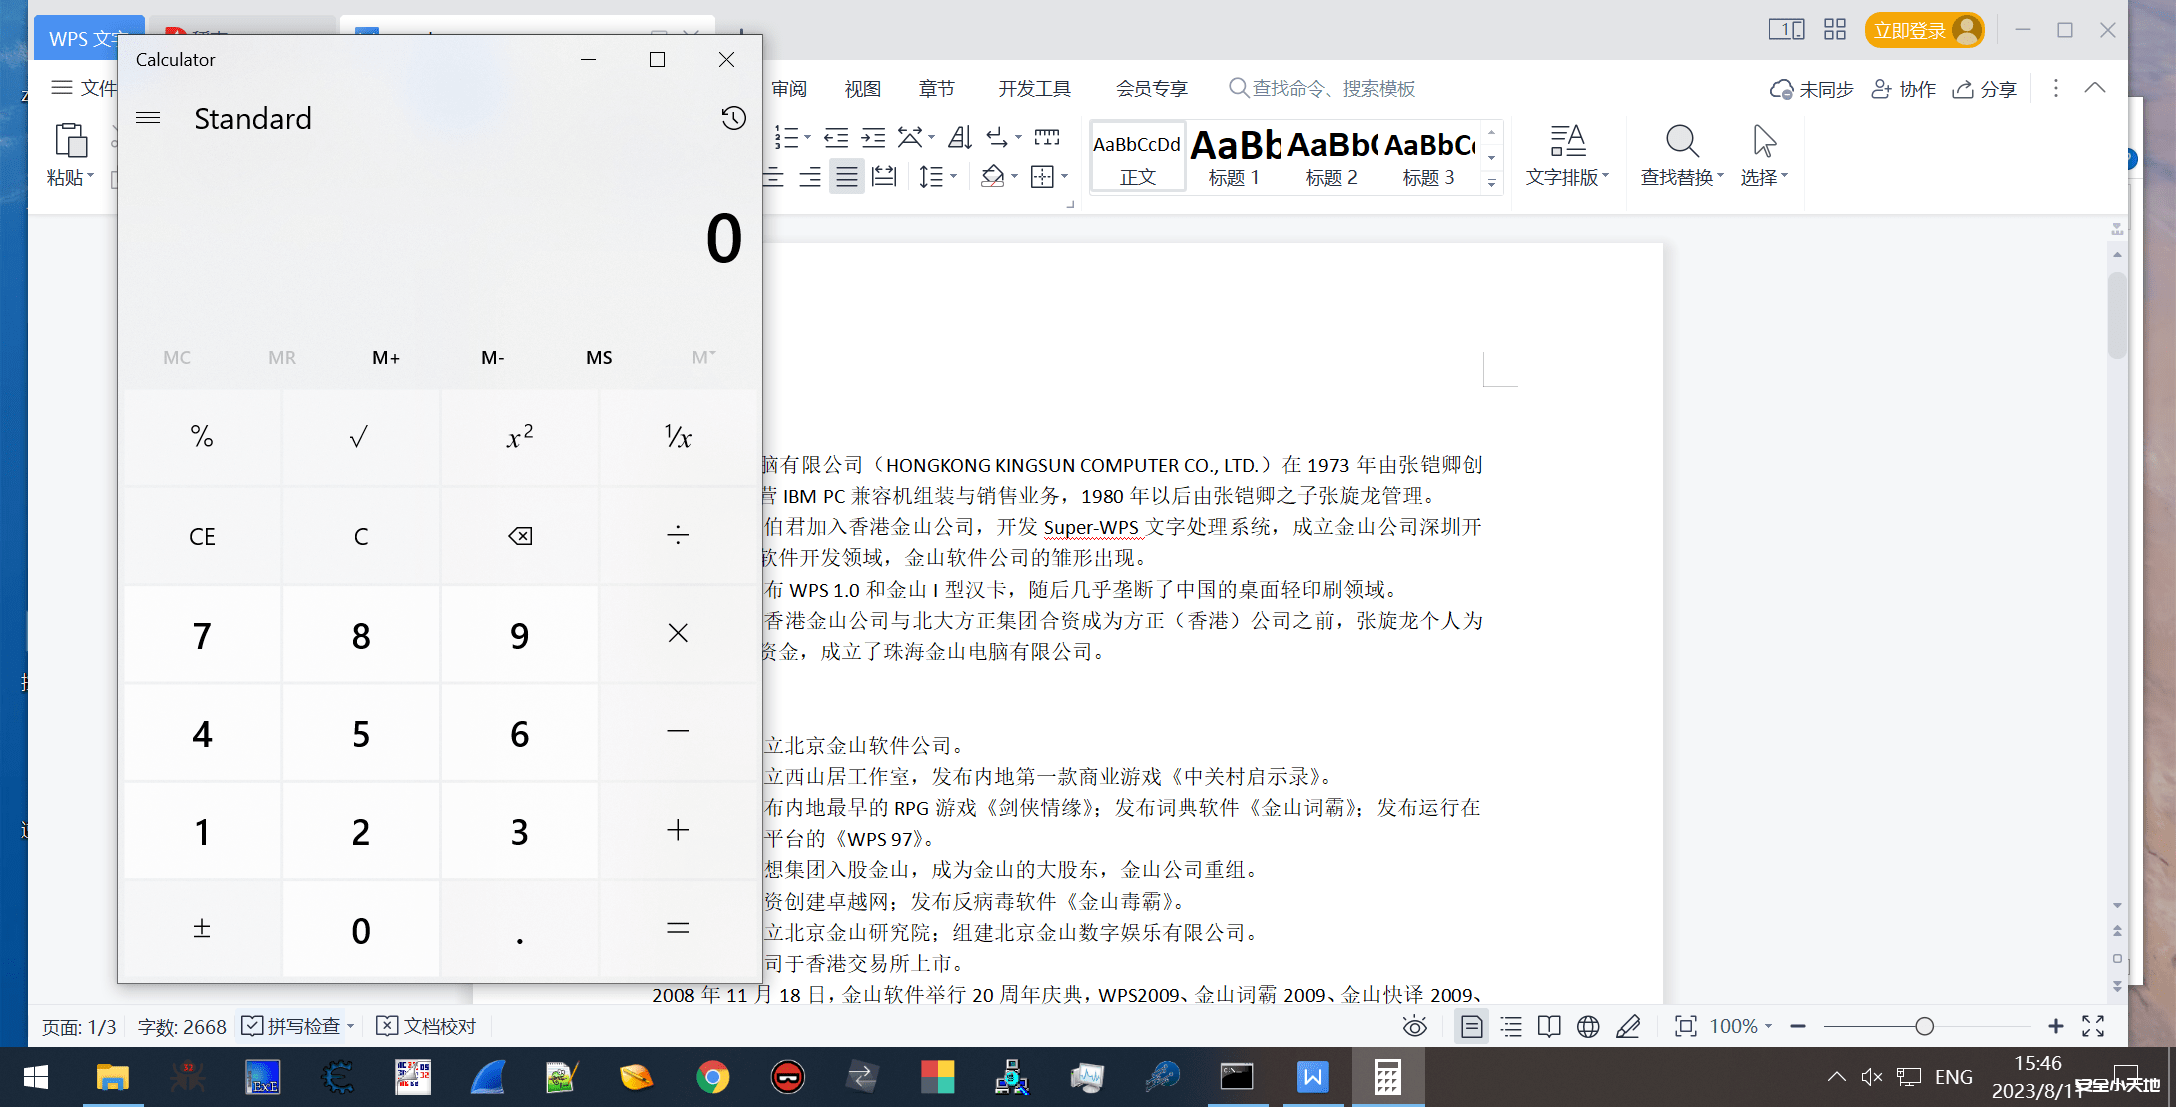Click the outline view icon in status bar

tap(1511, 1026)
